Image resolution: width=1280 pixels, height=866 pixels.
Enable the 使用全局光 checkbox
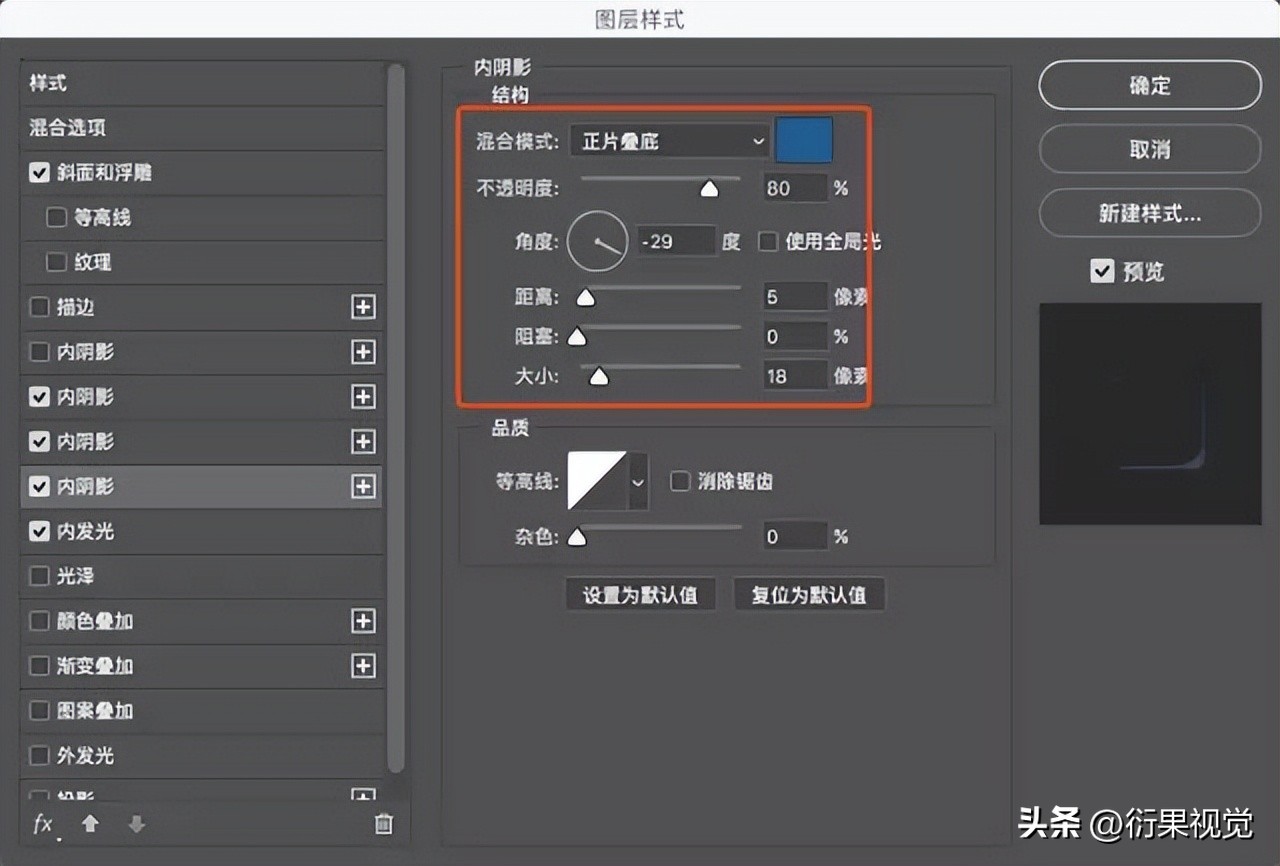[767, 241]
